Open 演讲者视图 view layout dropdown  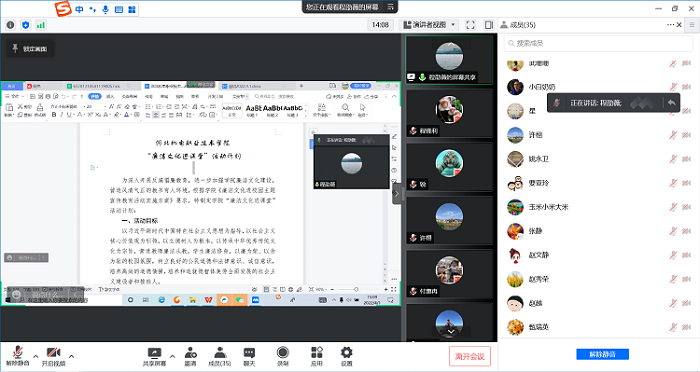429,25
